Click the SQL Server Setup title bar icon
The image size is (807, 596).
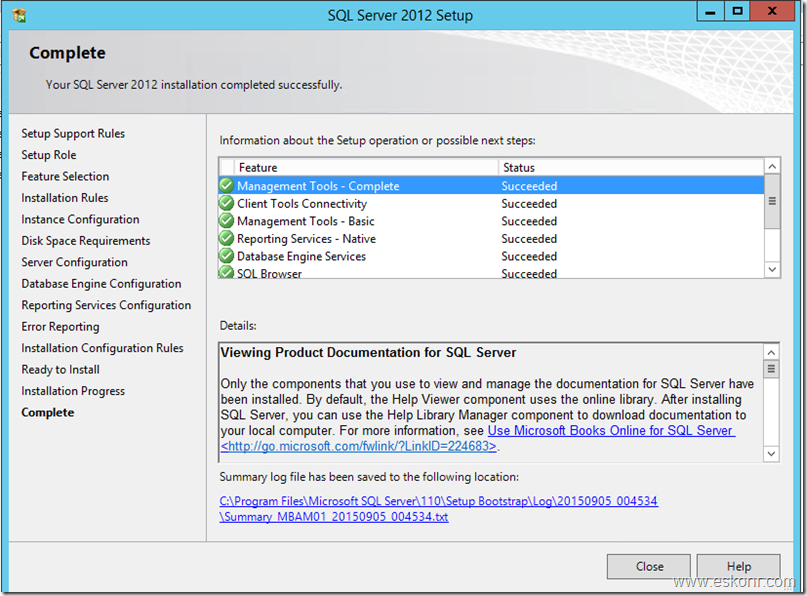[x=19, y=15]
